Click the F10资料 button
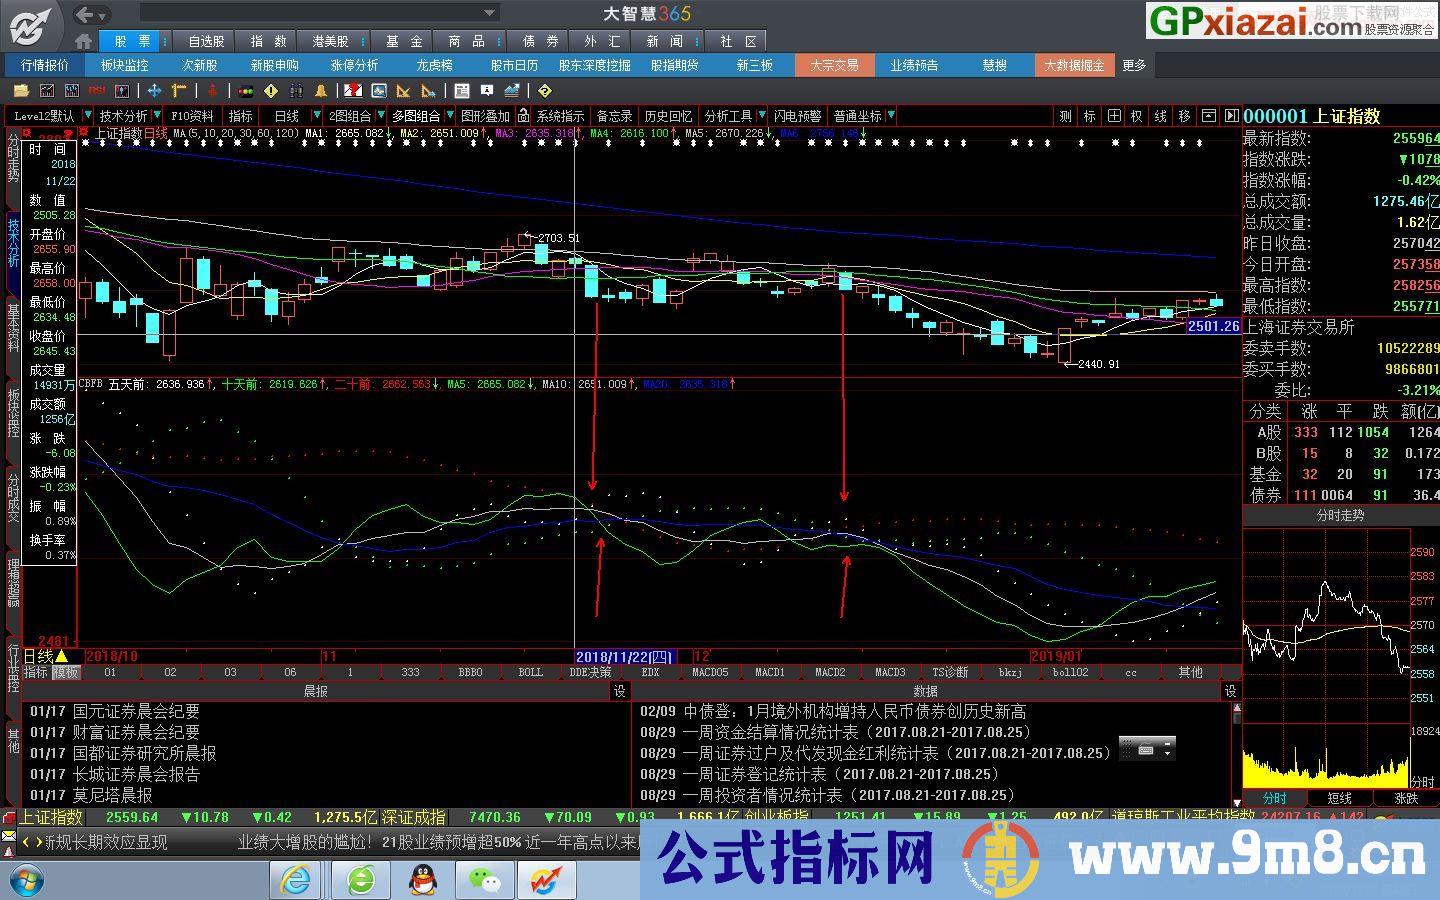The width and height of the screenshot is (1440, 900). click(x=193, y=116)
